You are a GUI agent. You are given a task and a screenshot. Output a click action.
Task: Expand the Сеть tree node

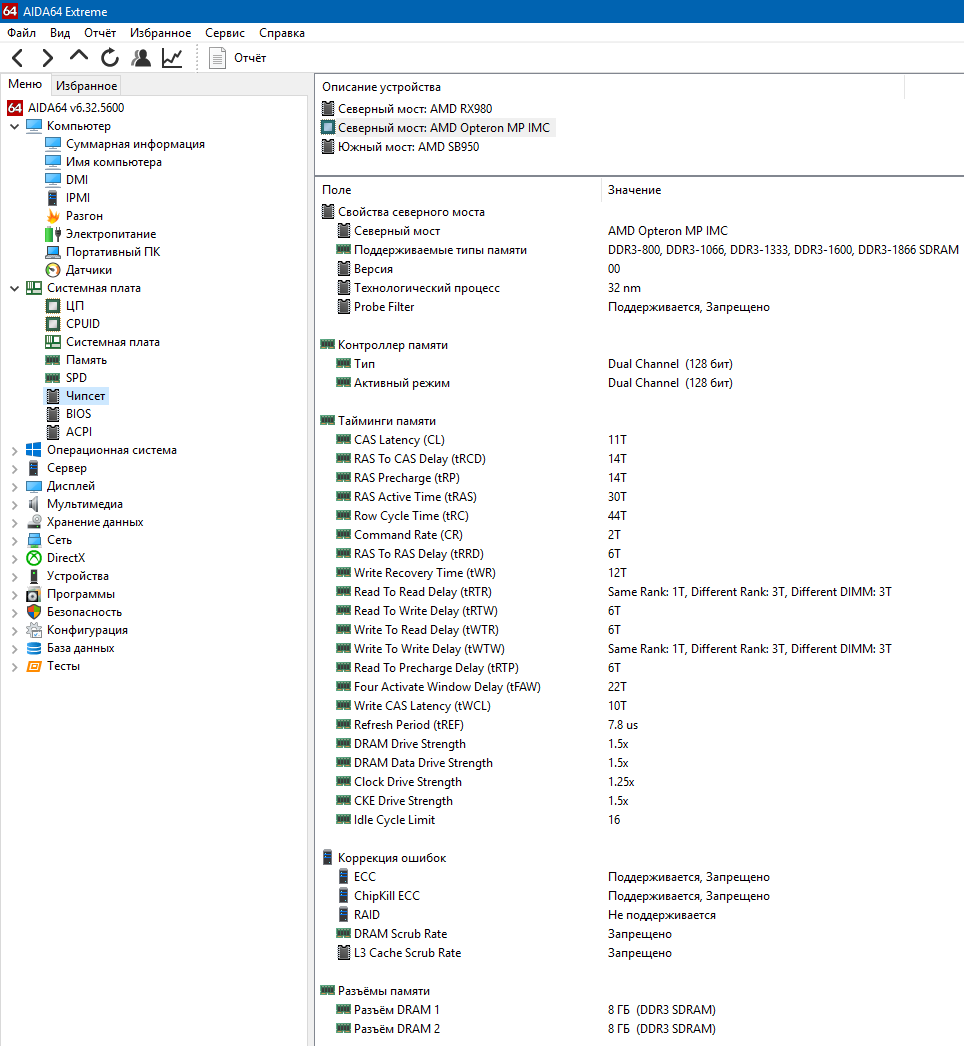point(15,540)
